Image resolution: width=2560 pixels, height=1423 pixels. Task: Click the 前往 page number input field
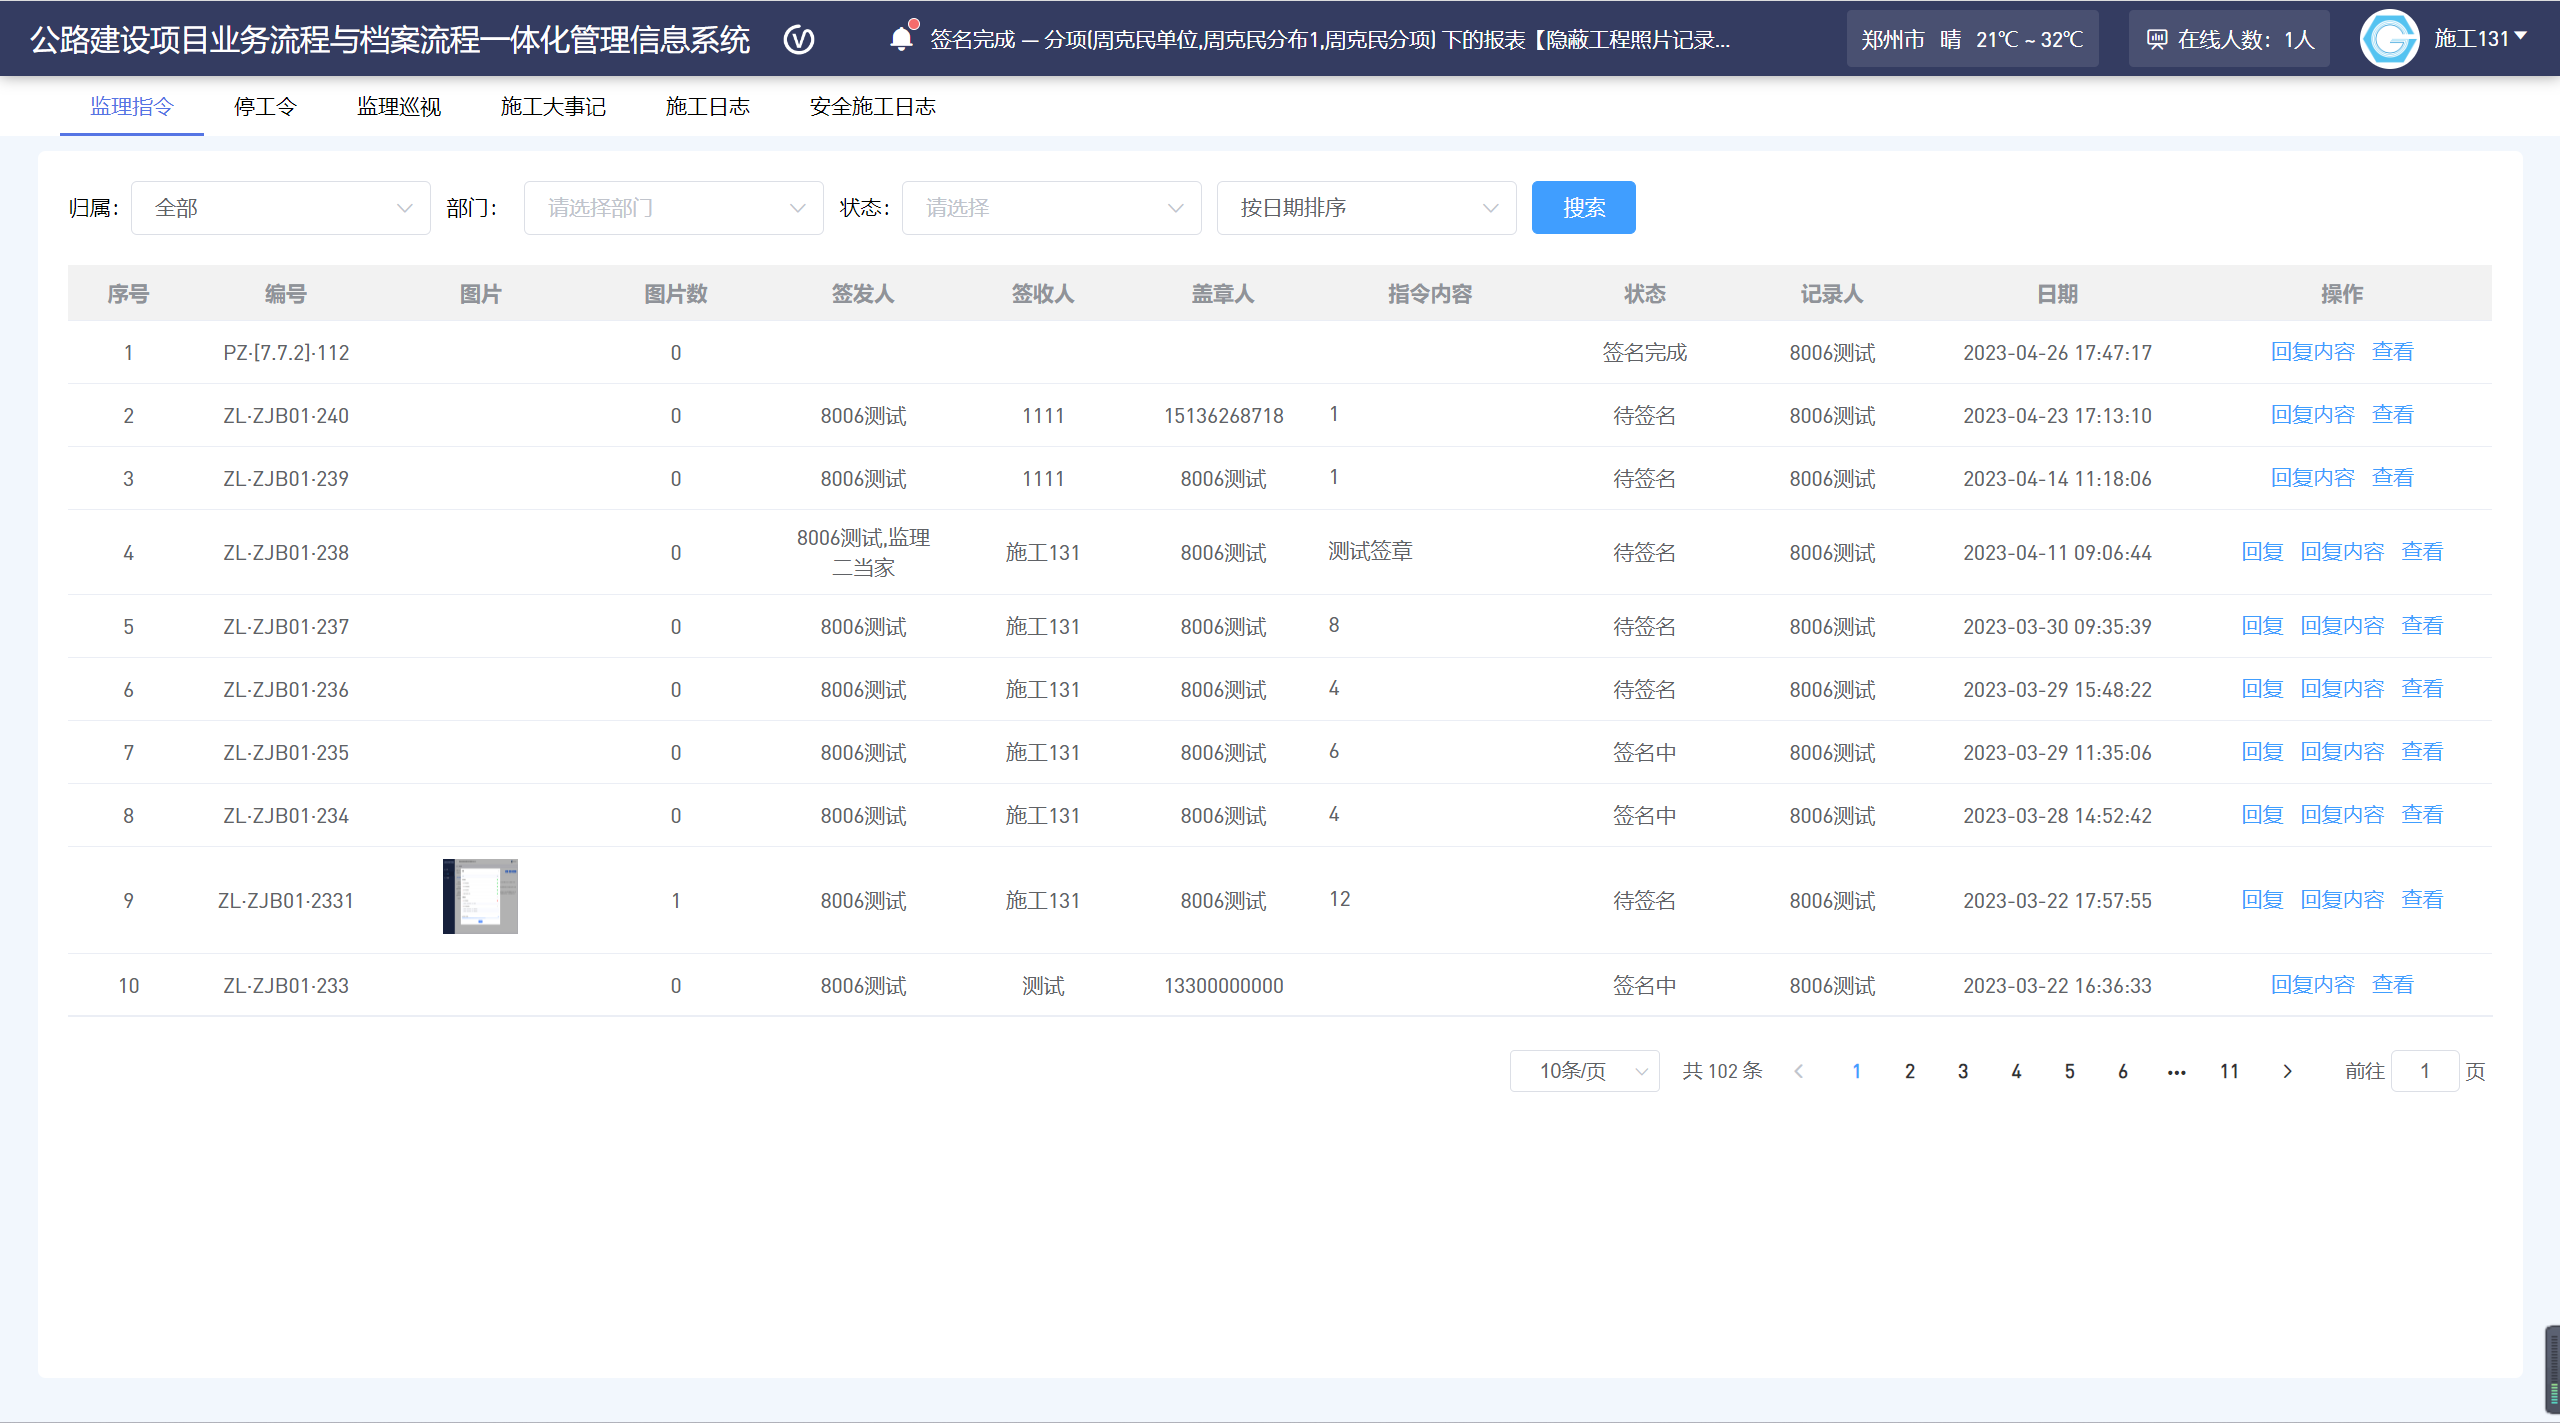click(2425, 1071)
